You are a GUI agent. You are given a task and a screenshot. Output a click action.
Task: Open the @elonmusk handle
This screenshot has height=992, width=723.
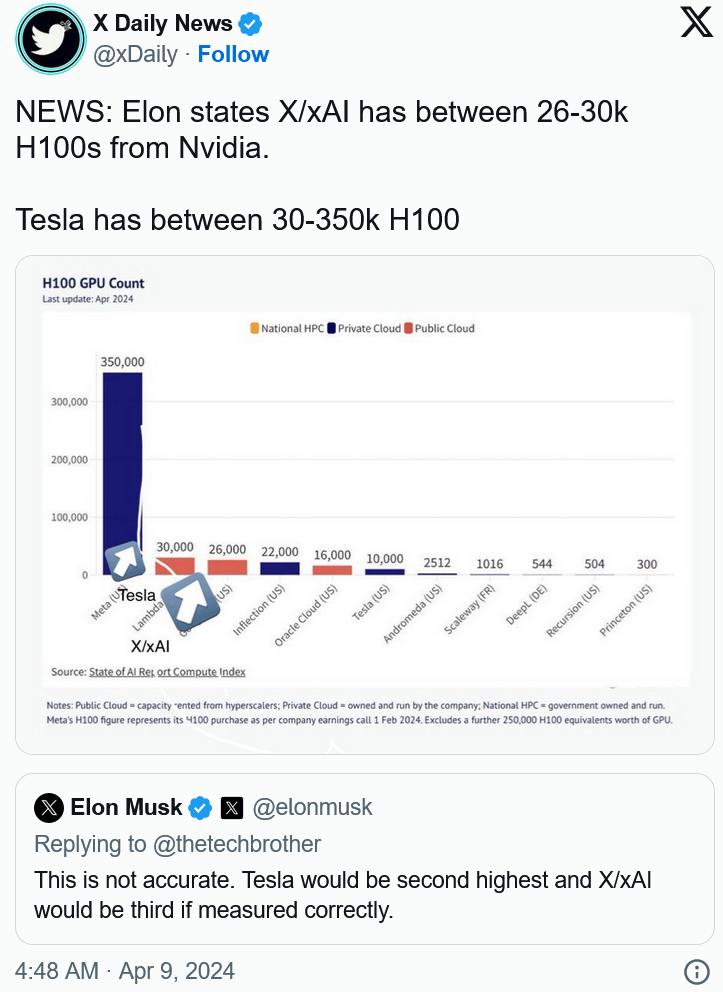tap(312, 808)
